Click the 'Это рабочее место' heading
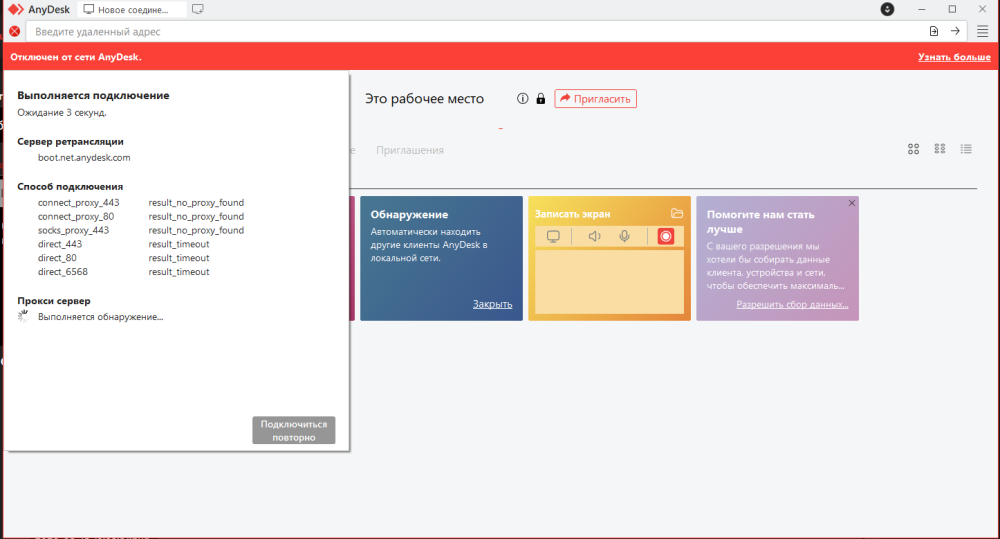 tap(424, 99)
